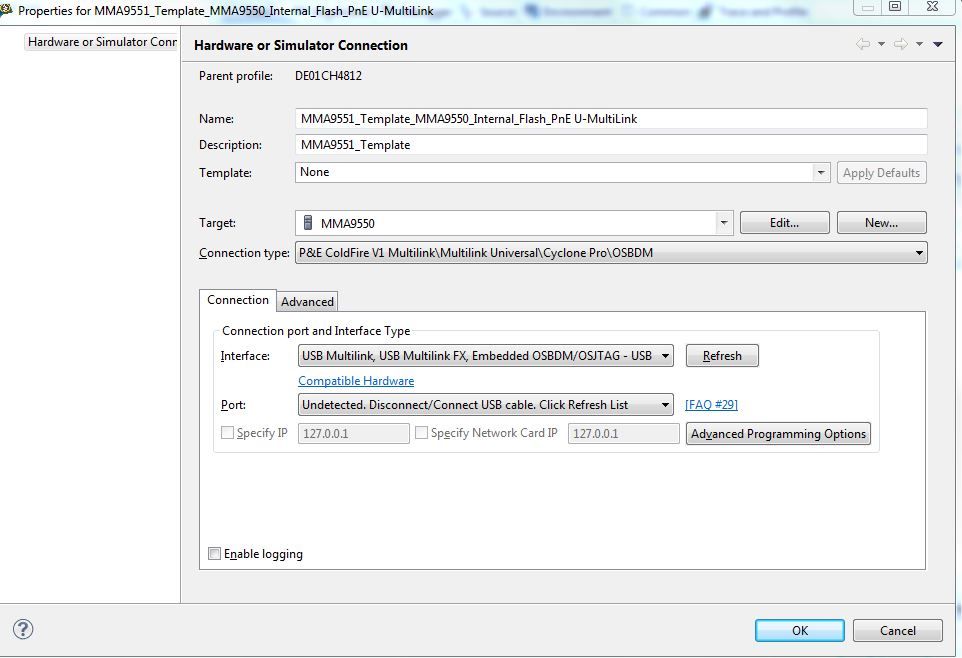The height and width of the screenshot is (658, 962).
Task: Open the Compatible Hardware link
Action: (356, 381)
